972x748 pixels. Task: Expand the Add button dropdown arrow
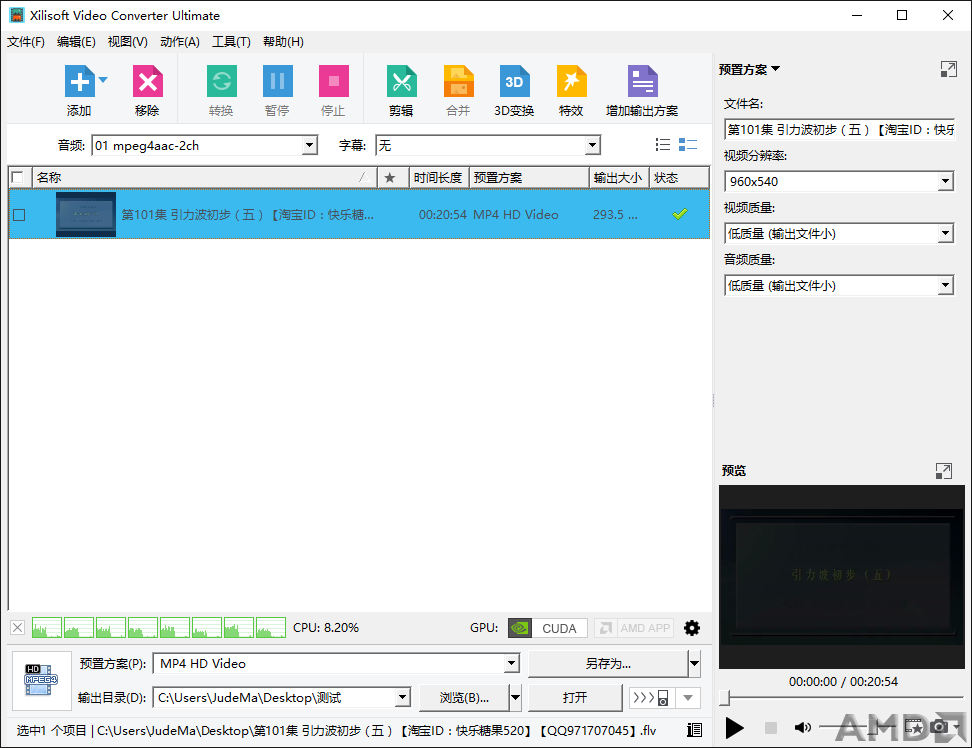pos(103,79)
